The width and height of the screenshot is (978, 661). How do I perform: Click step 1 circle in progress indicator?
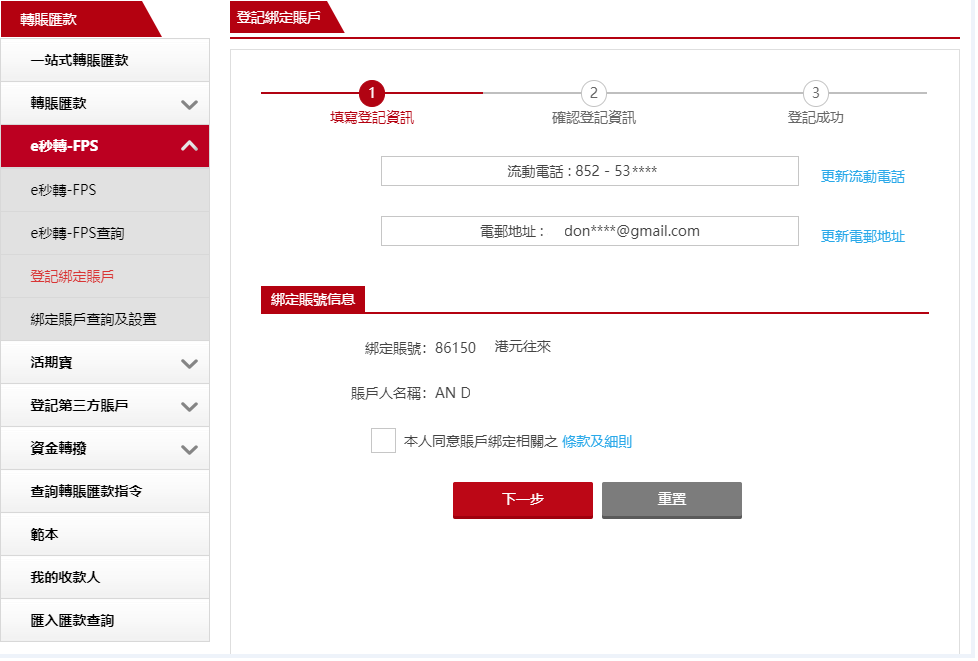tap(372, 93)
